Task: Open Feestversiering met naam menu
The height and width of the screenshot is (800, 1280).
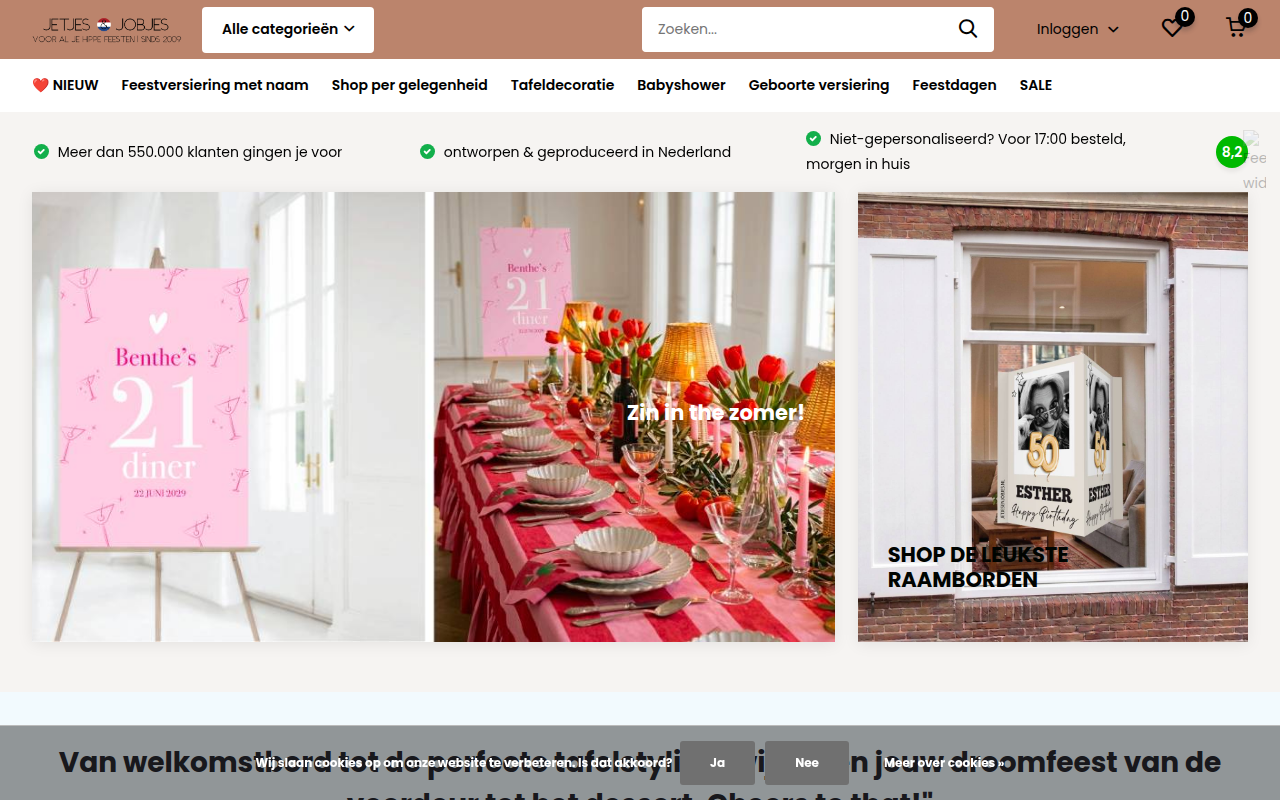Action: click(215, 85)
